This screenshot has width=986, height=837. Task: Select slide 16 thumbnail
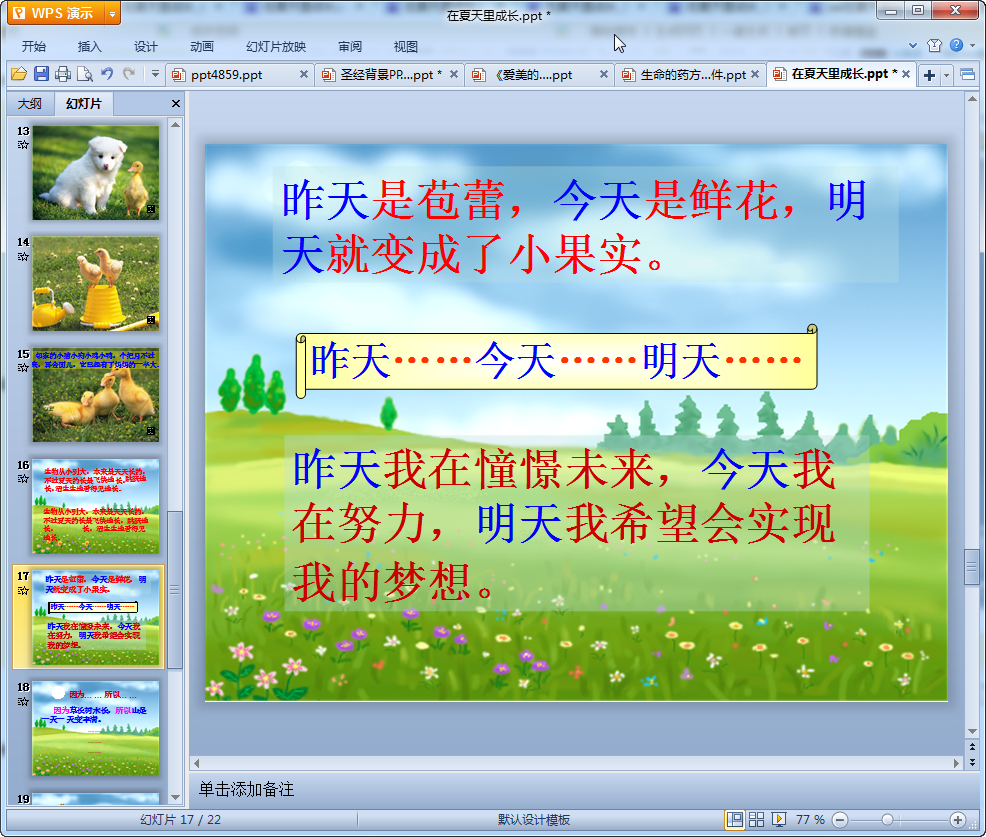96,506
